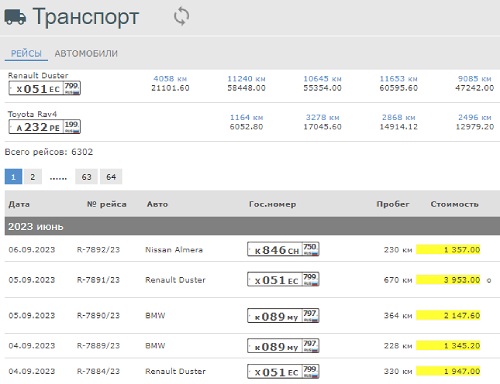Click the A232PE plate under Toyota Rav4
The image size is (500, 384).
pyautogui.click(x=45, y=127)
